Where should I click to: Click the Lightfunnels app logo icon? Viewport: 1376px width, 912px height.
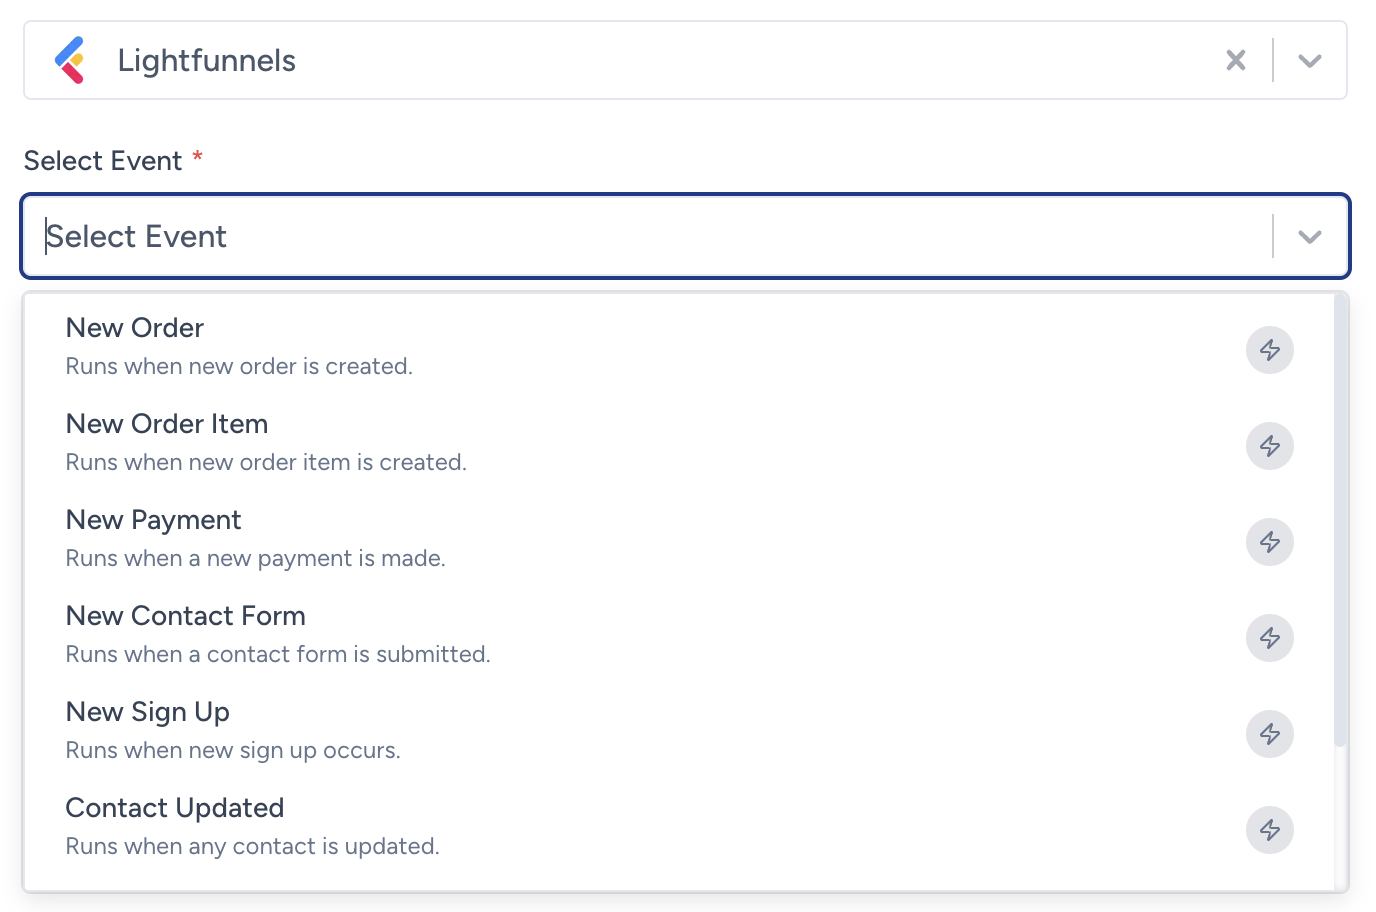[71, 60]
